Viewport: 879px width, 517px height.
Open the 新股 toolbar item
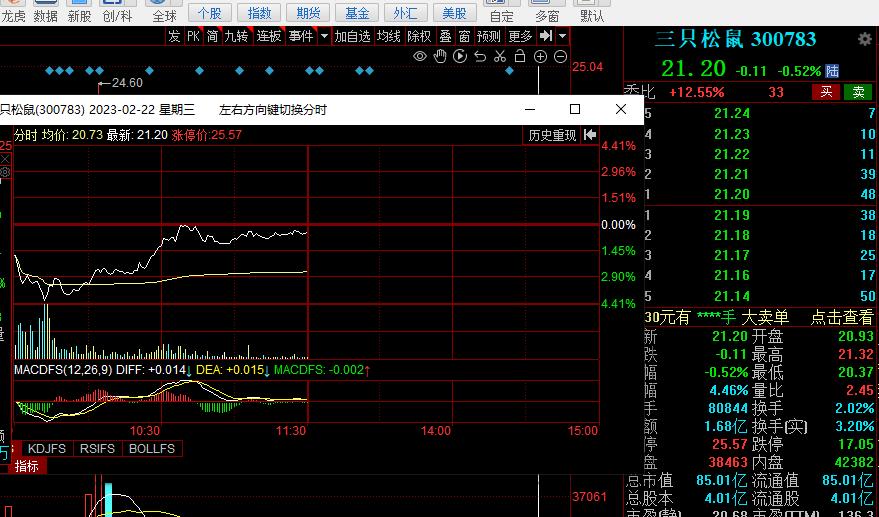79,12
